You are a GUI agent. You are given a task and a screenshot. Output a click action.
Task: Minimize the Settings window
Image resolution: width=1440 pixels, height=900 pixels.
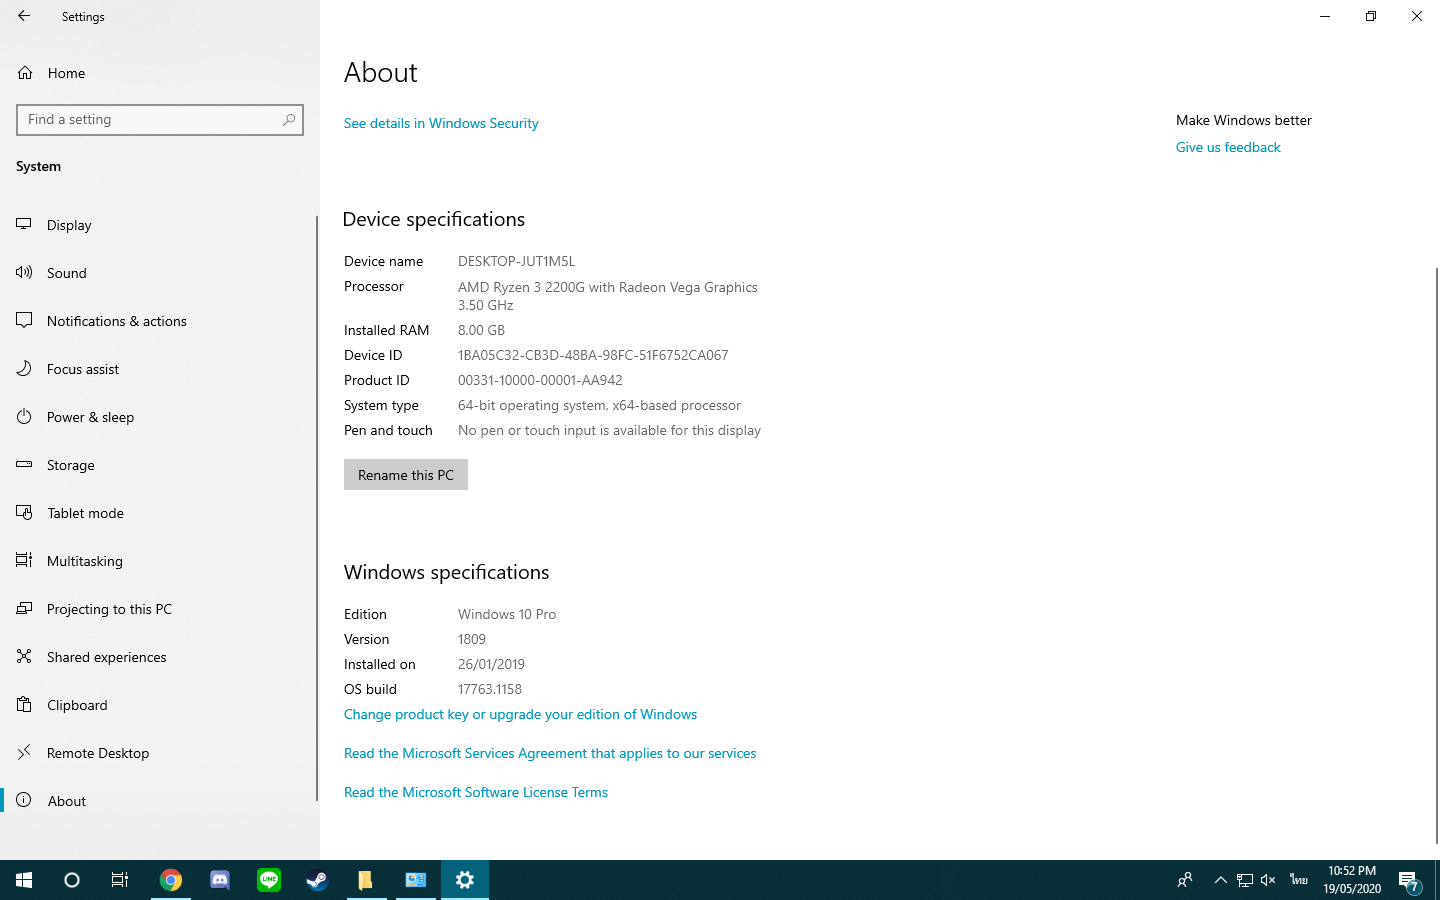pyautogui.click(x=1325, y=16)
